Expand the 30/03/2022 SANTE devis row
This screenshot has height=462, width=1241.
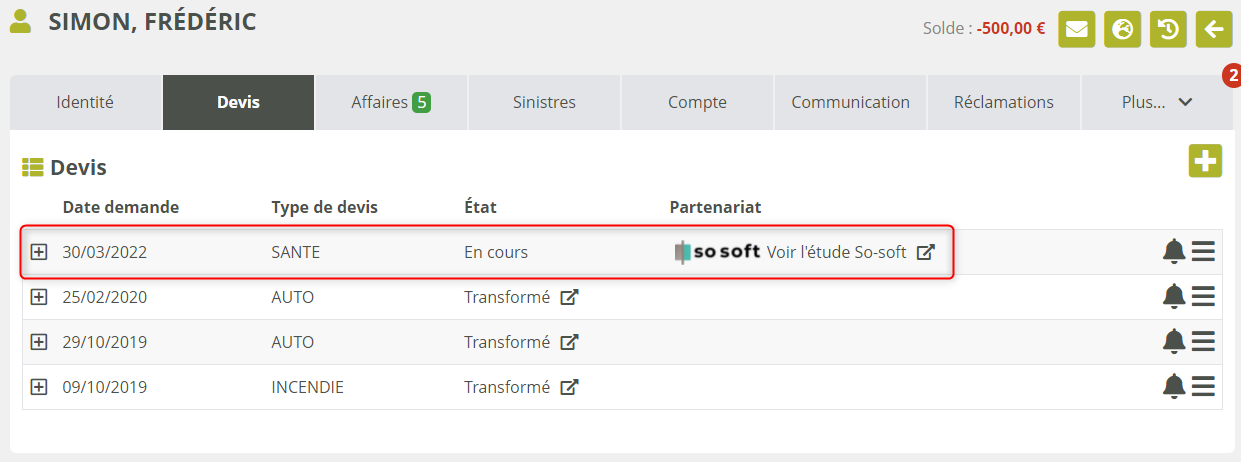39,252
